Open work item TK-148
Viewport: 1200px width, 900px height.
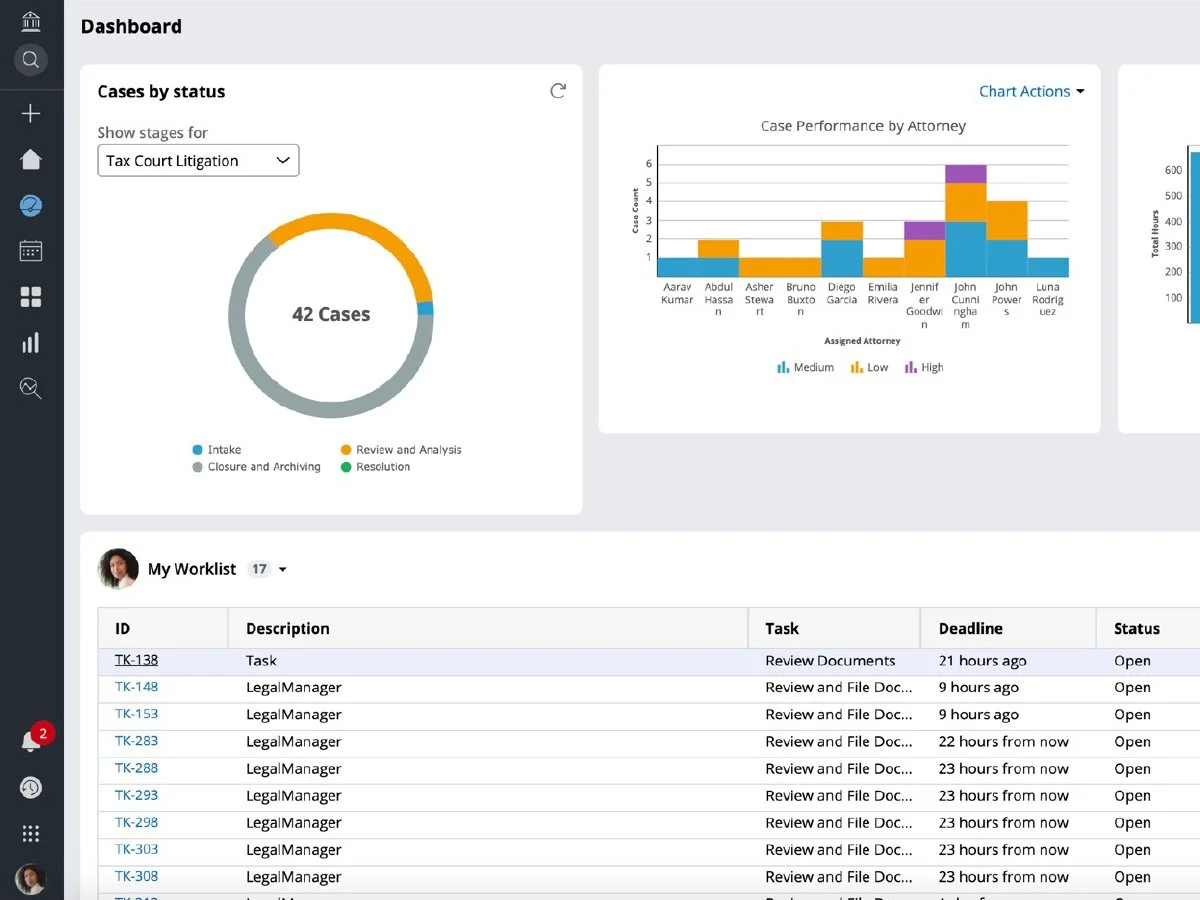(136, 687)
